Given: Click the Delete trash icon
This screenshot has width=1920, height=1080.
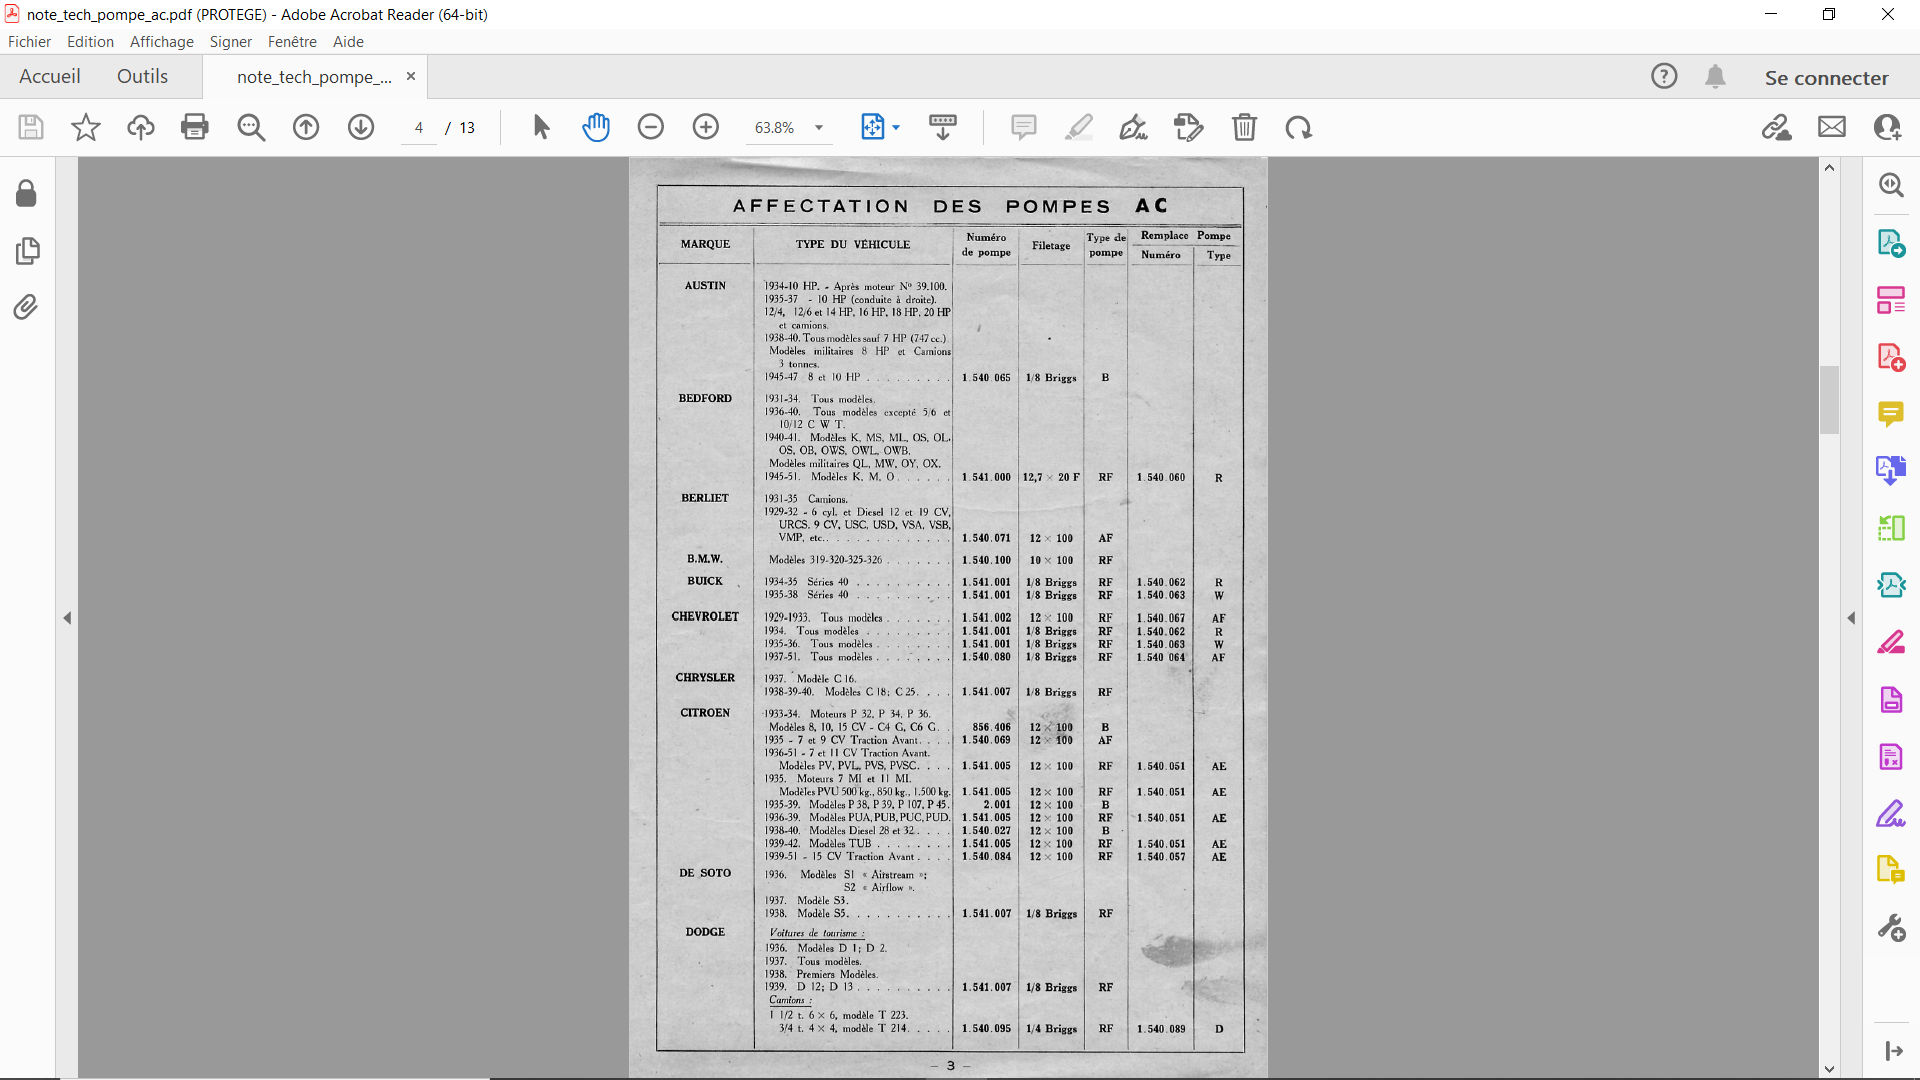Looking at the screenshot, I should pos(1244,127).
